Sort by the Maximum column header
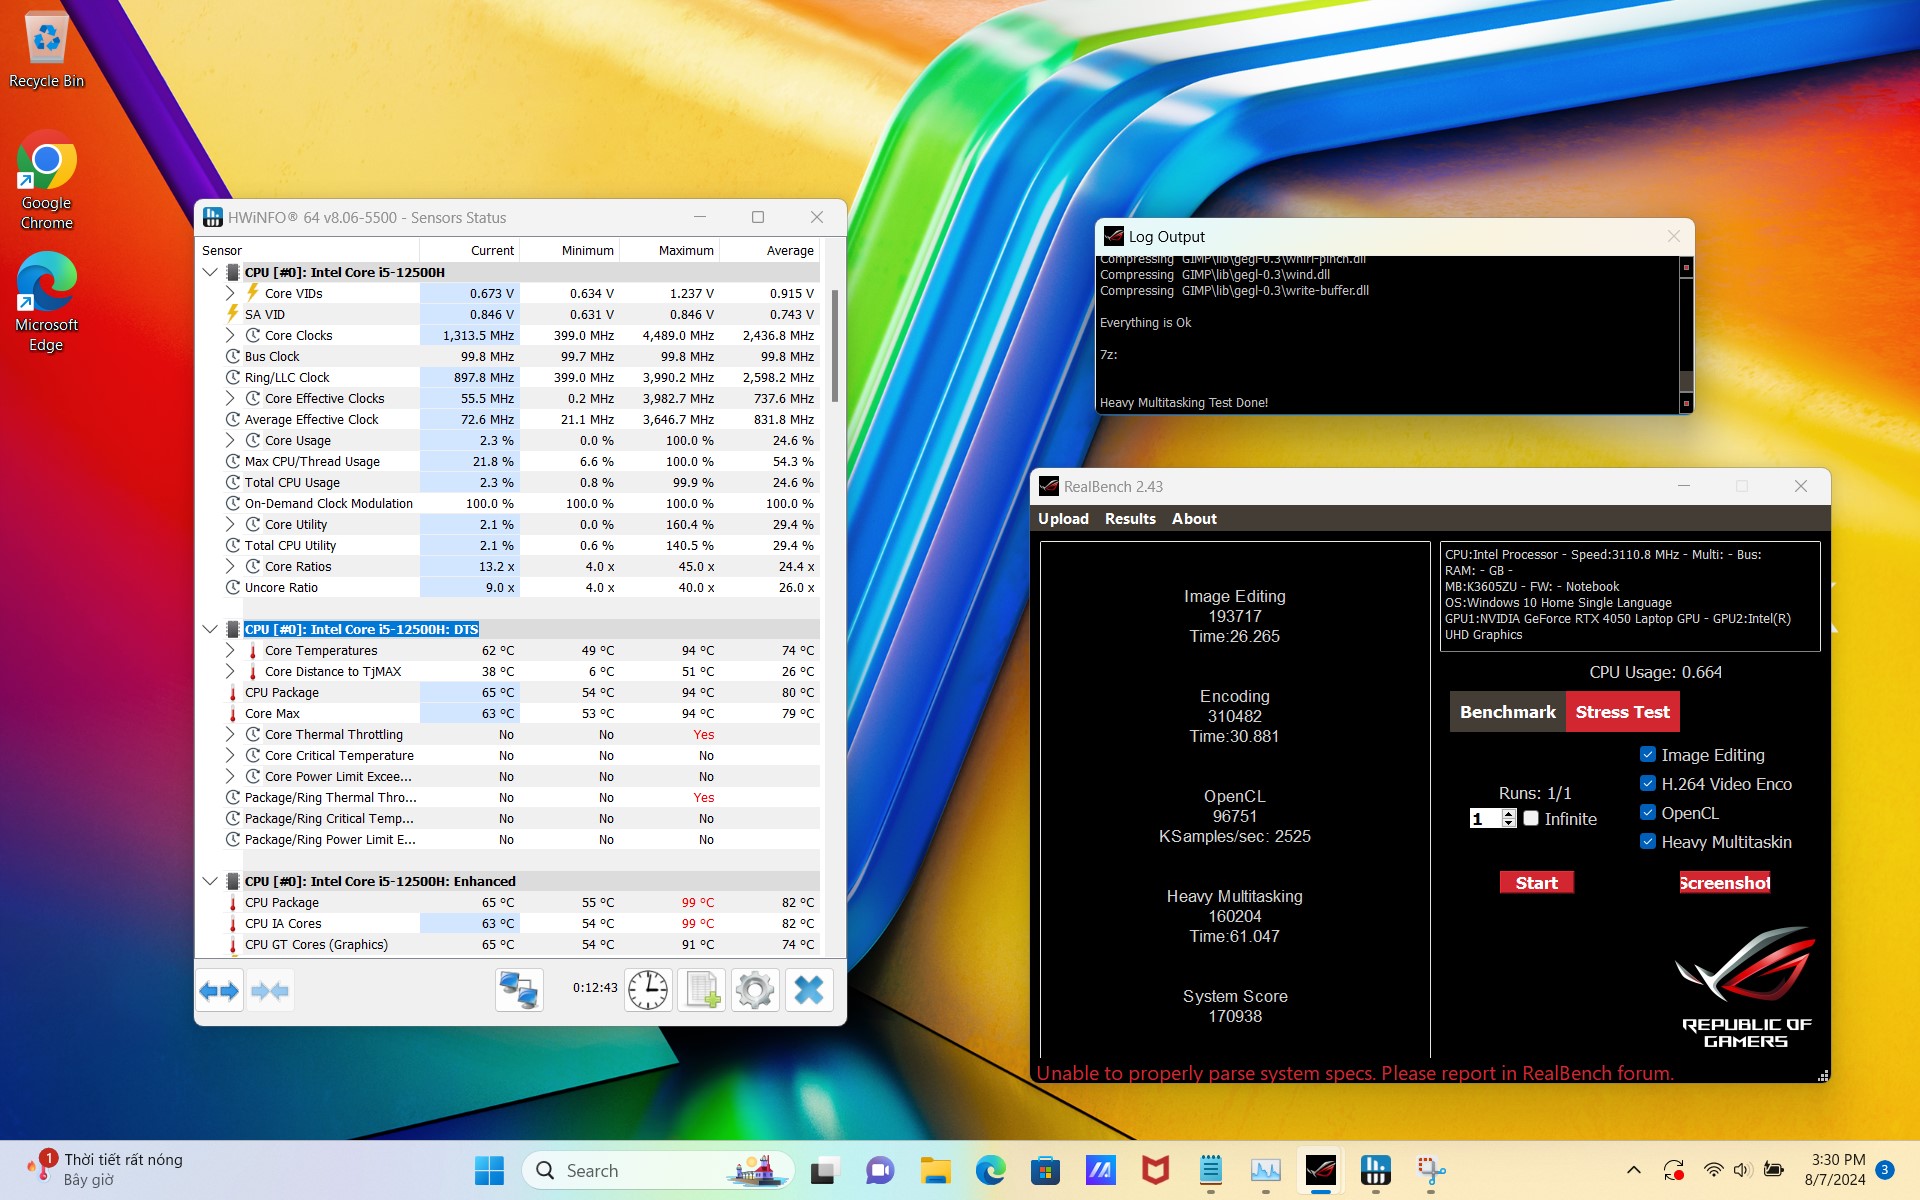 (x=670, y=250)
